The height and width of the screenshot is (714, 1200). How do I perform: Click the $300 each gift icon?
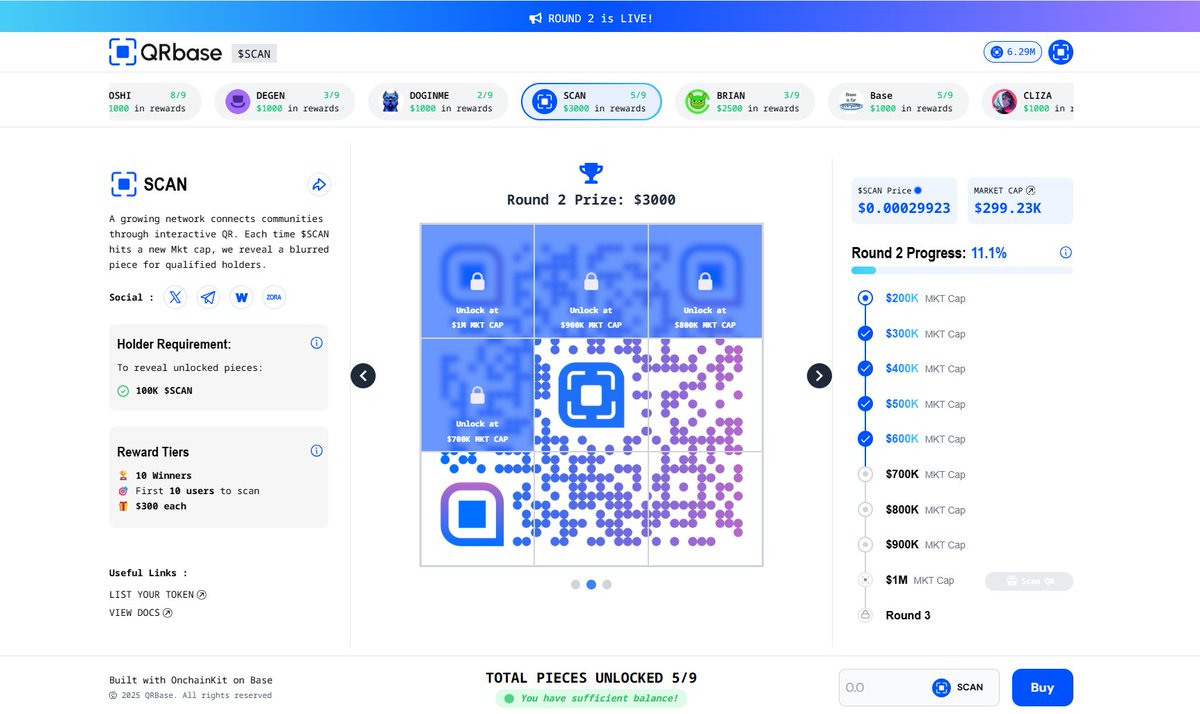[x=123, y=506]
